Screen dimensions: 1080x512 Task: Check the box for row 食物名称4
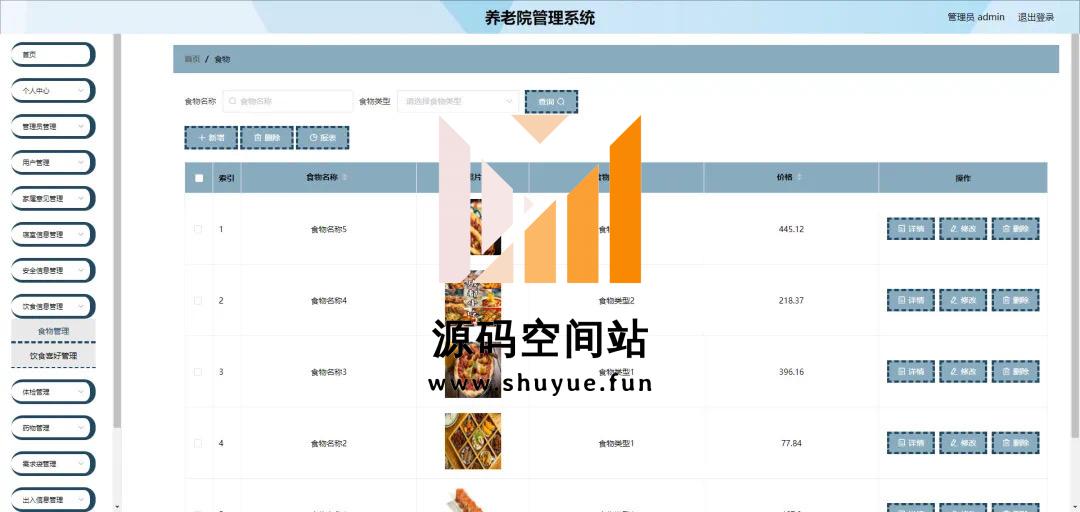[198, 300]
